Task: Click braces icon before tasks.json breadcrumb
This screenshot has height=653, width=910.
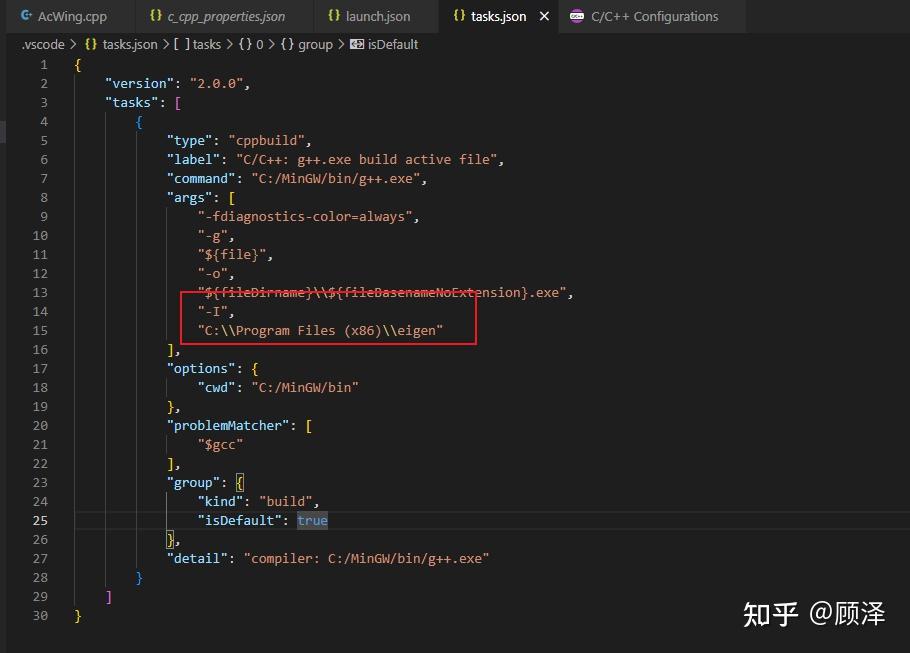Action: click(91, 45)
